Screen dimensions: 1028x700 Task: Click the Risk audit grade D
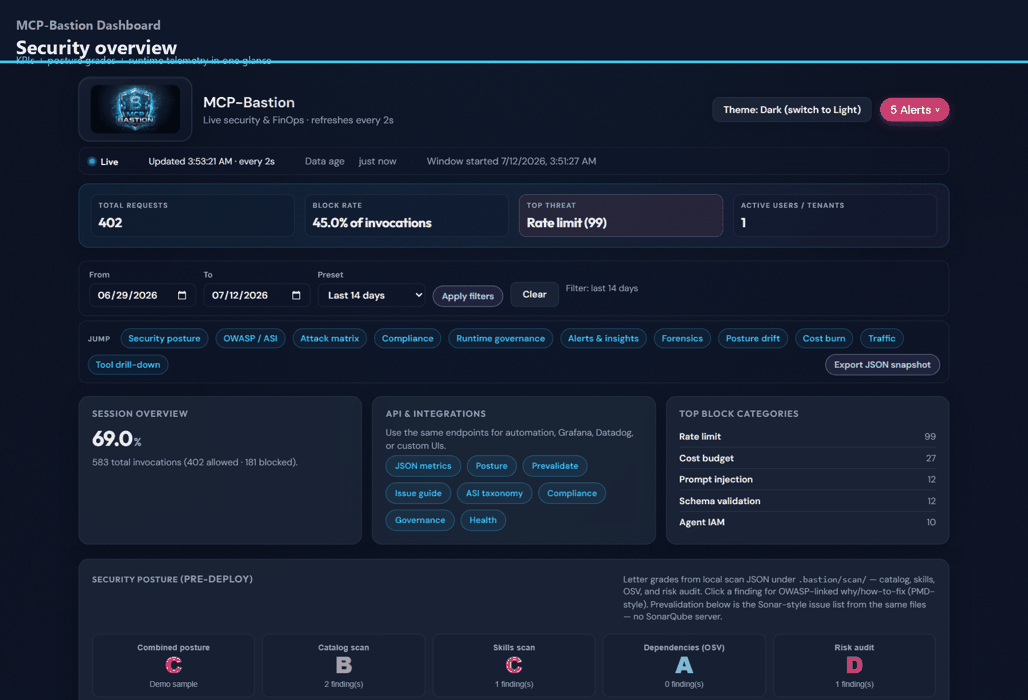pyautogui.click(x=854, y=665)
